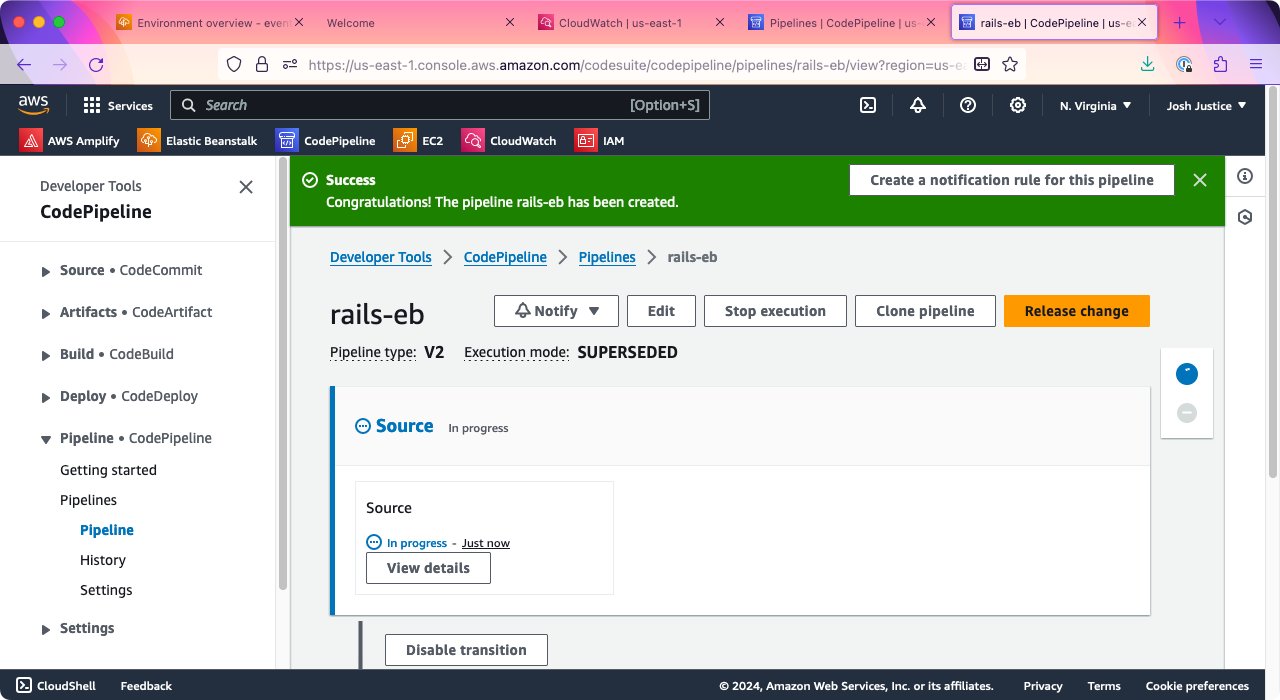The image size is (1280, 700).
Task: Click View details for Source action
Action: coord(428,568)
